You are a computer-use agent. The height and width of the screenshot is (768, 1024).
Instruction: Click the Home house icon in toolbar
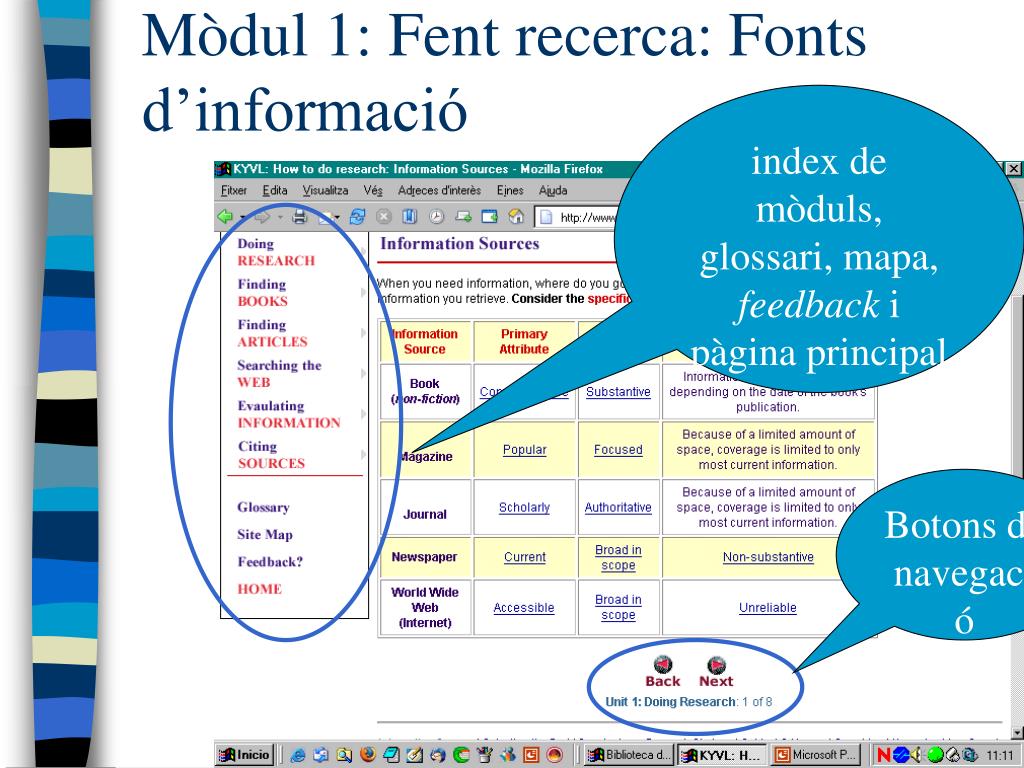pyautogui.click(x=516, y=216)
